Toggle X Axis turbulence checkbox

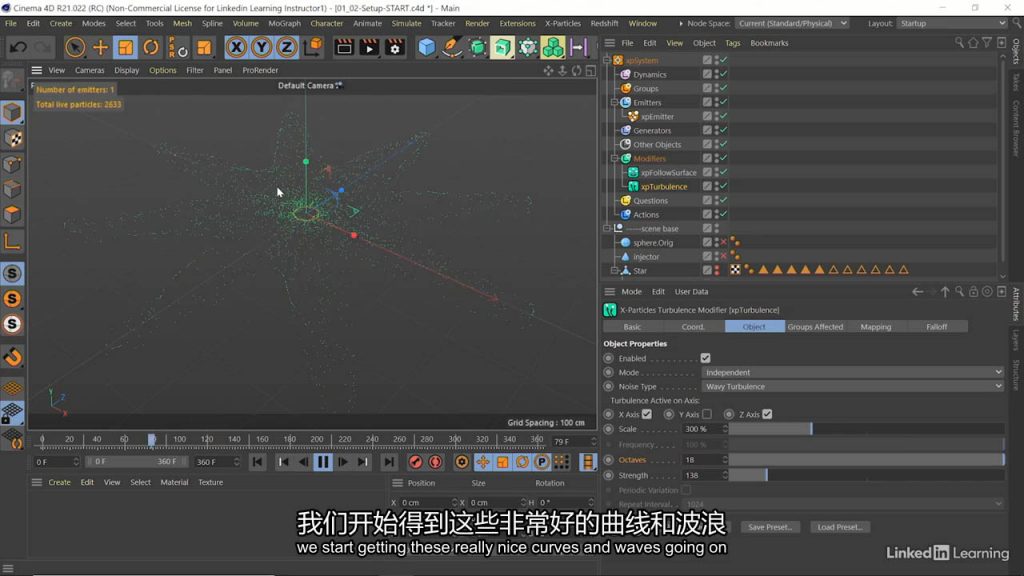pyautogui.click(x=647, y=414)
